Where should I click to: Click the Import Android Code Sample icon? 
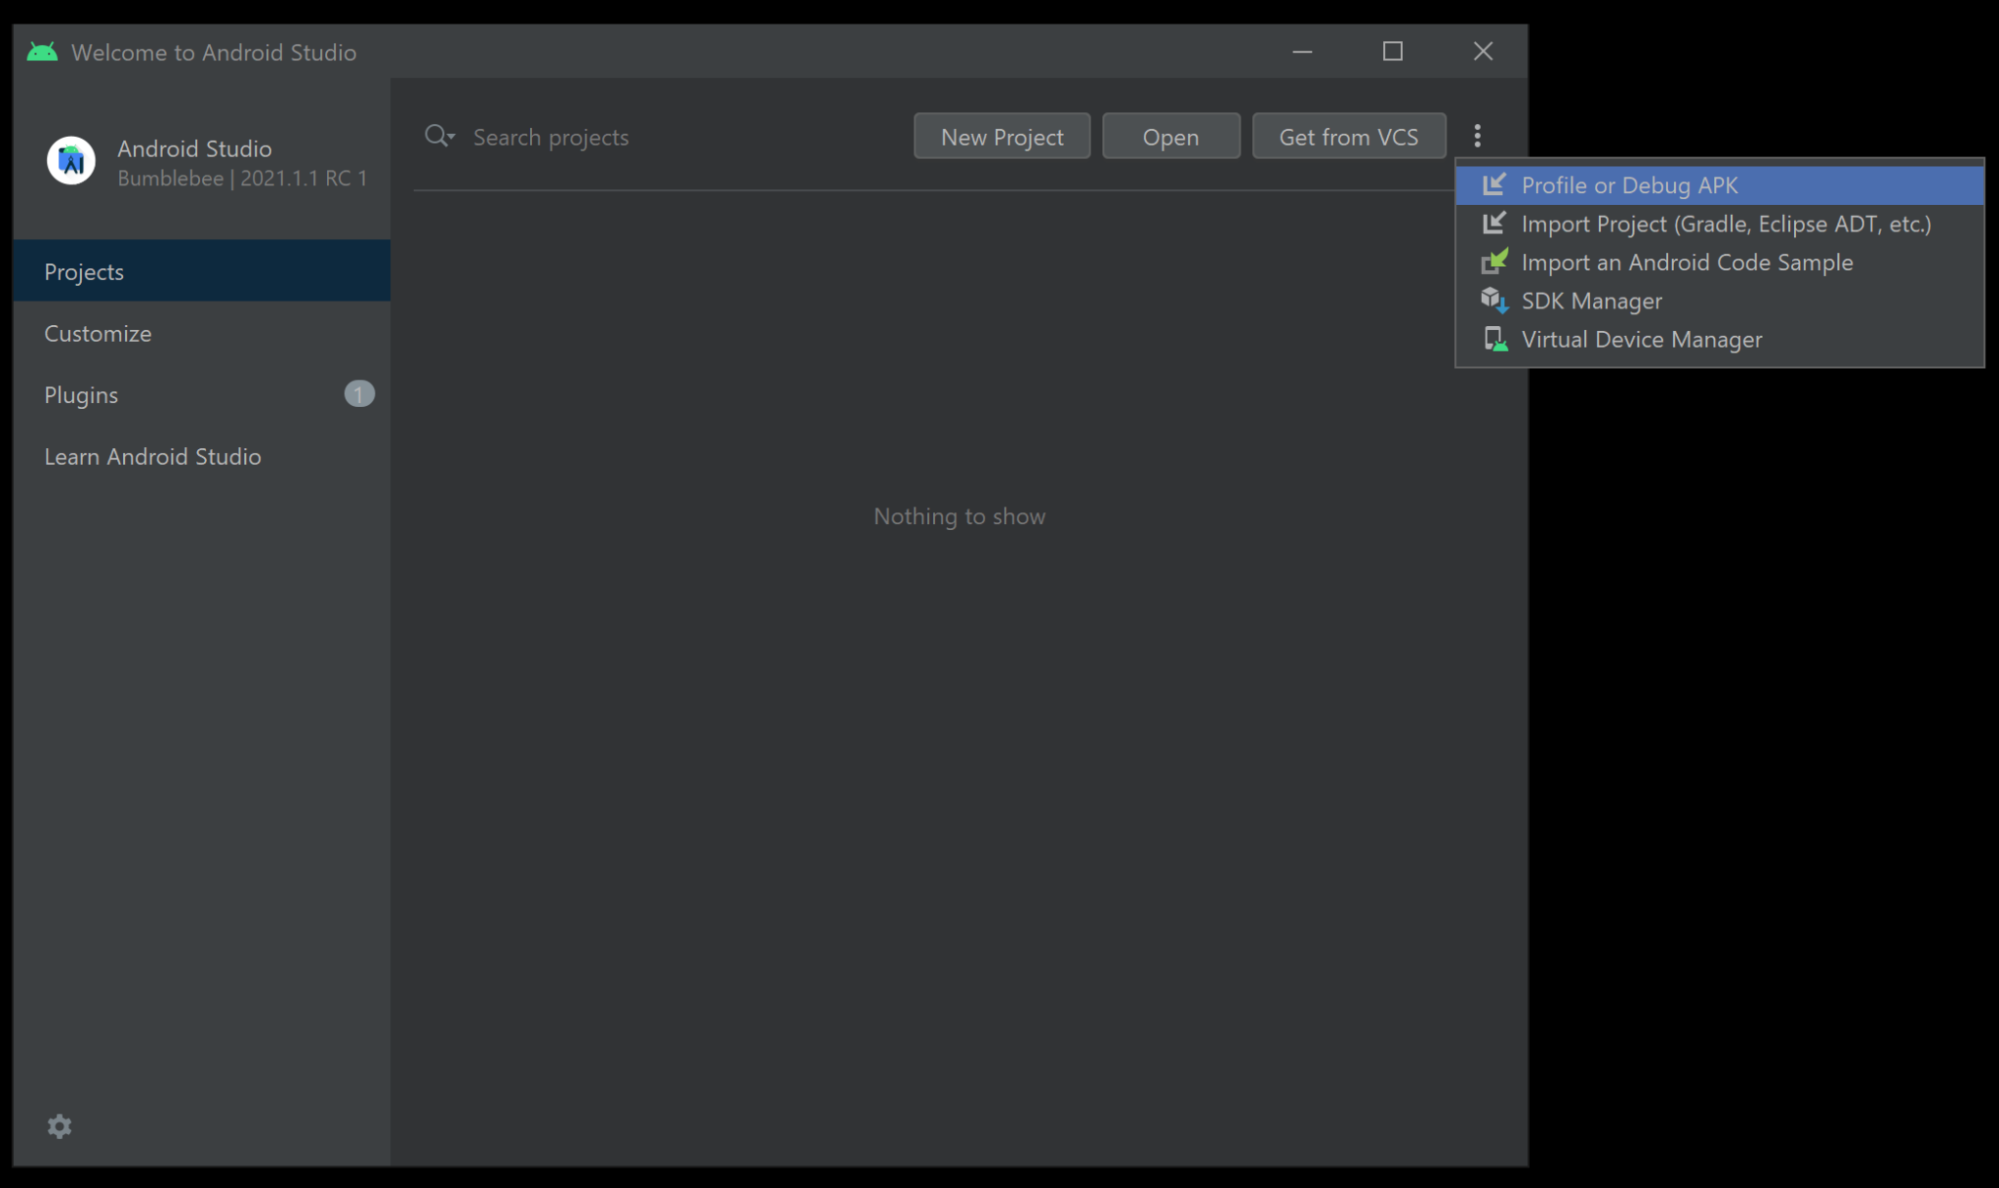pos(1494,262)
